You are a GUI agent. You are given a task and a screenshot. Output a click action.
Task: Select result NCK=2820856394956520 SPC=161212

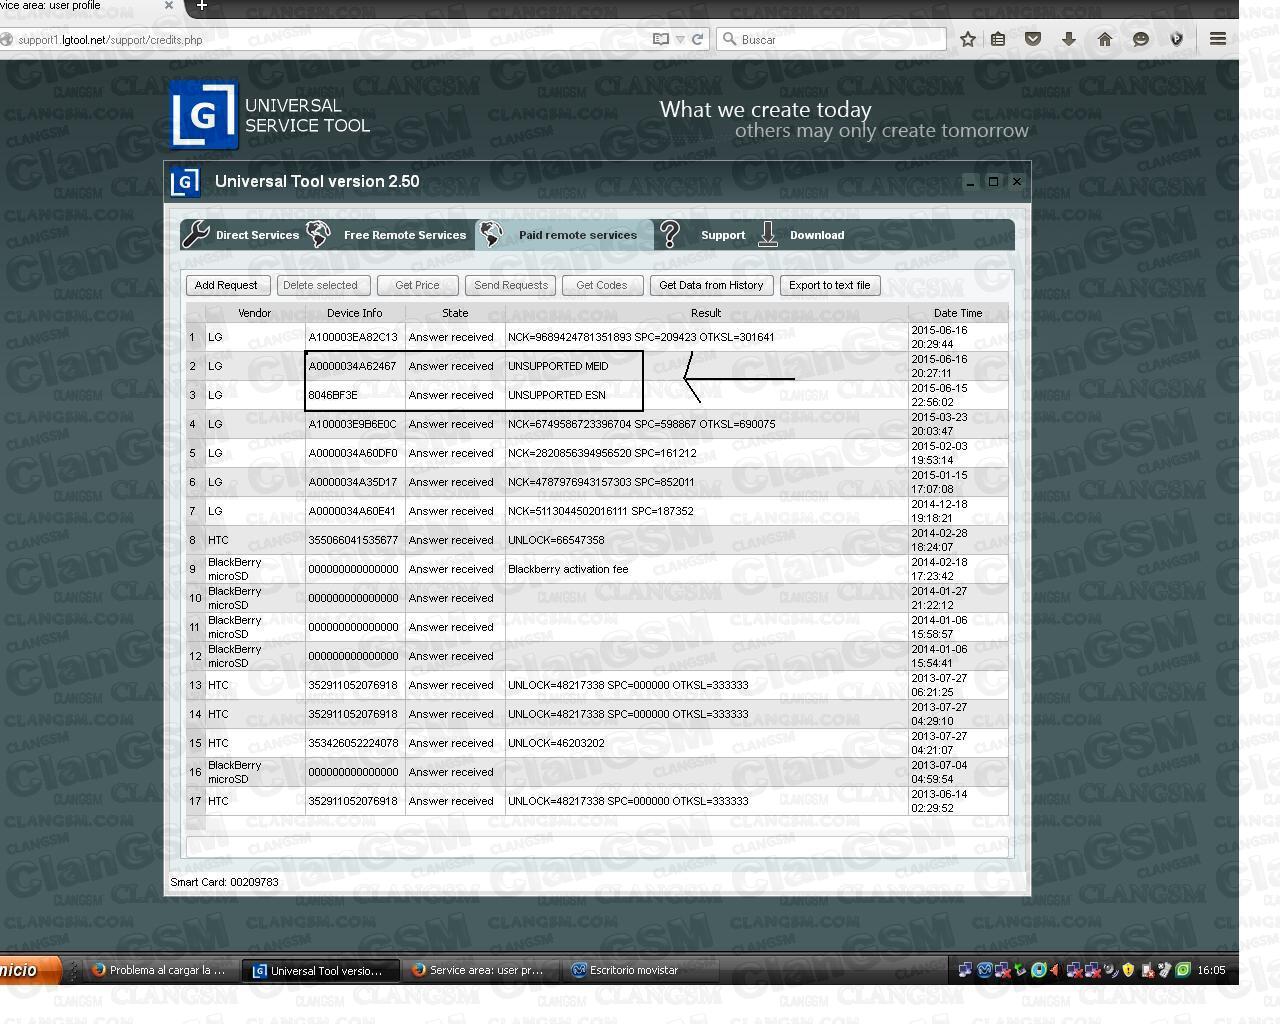click(x=706, y=453)
